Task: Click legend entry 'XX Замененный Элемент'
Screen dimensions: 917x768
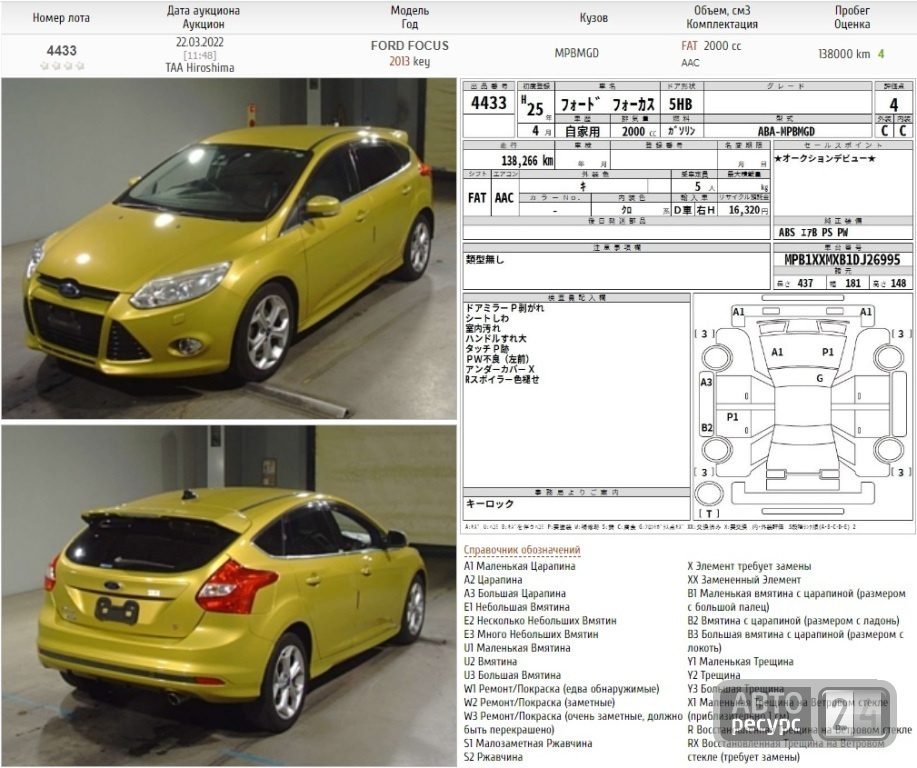Action: (744, 580)
